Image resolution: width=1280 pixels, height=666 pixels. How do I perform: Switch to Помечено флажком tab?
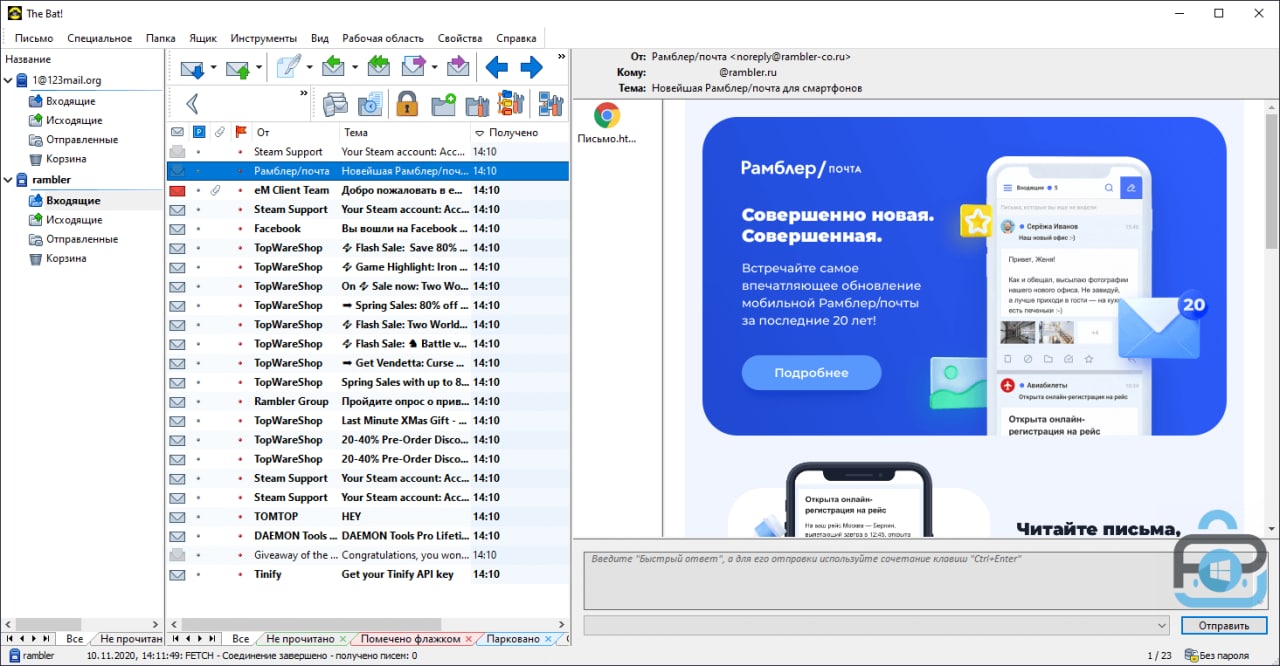coord(410,639)
